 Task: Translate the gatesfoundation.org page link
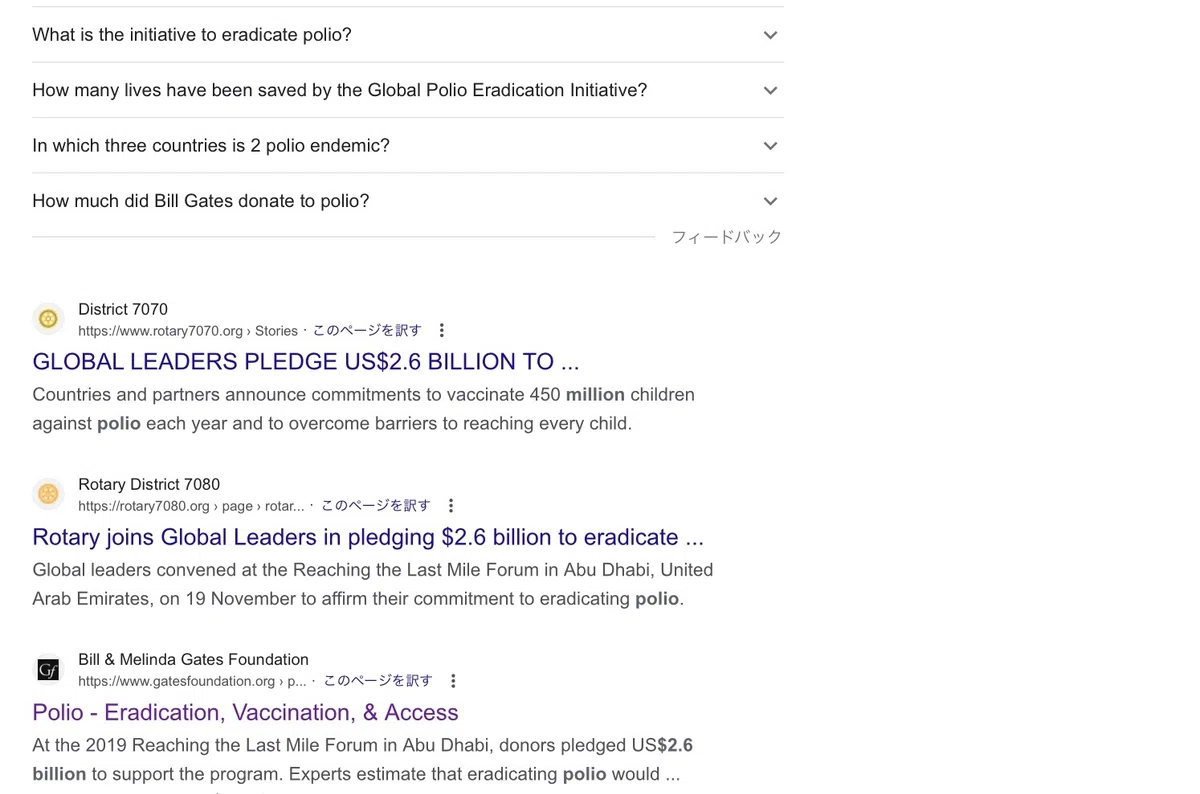point(378,681)
